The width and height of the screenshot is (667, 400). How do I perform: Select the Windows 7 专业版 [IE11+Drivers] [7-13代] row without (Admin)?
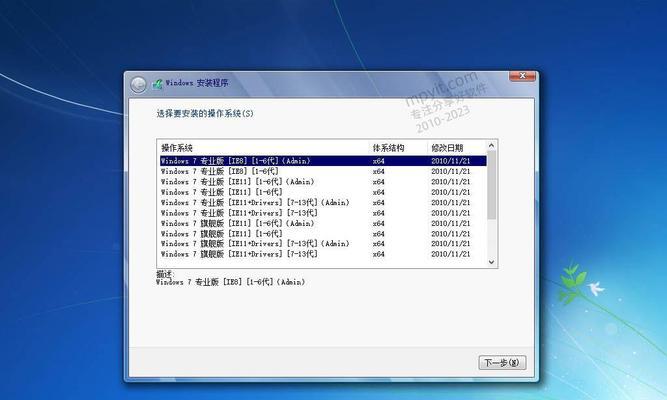tap(323, 213)
